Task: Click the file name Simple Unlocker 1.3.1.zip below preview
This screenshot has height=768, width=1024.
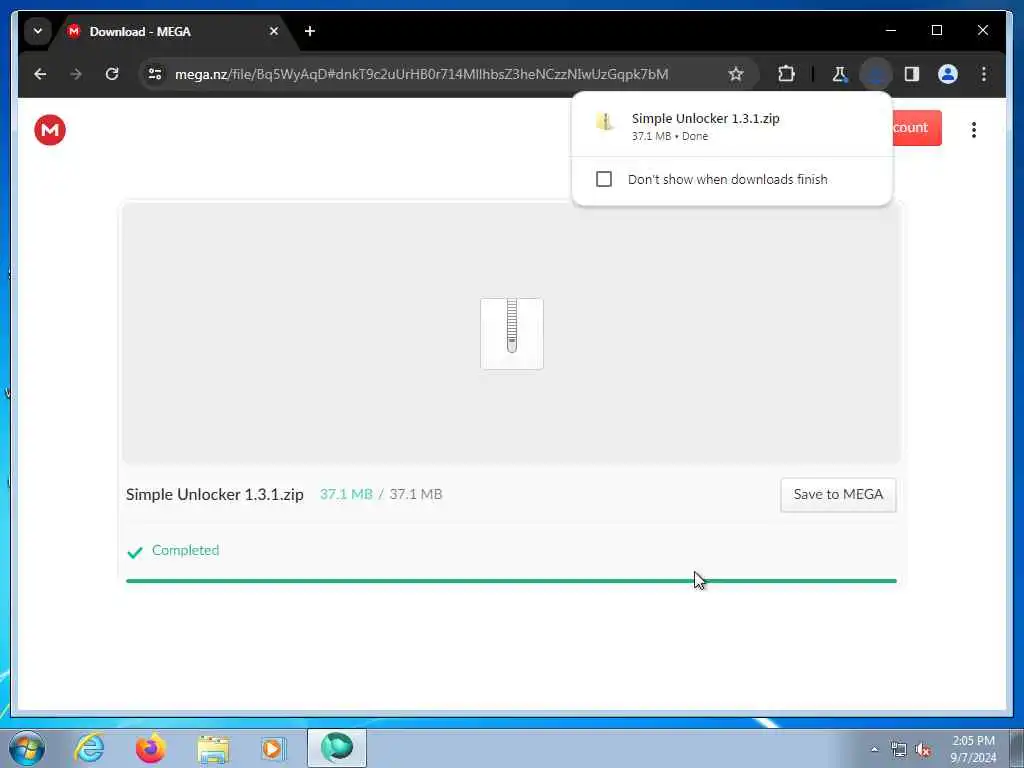Action: pos(215,494)
